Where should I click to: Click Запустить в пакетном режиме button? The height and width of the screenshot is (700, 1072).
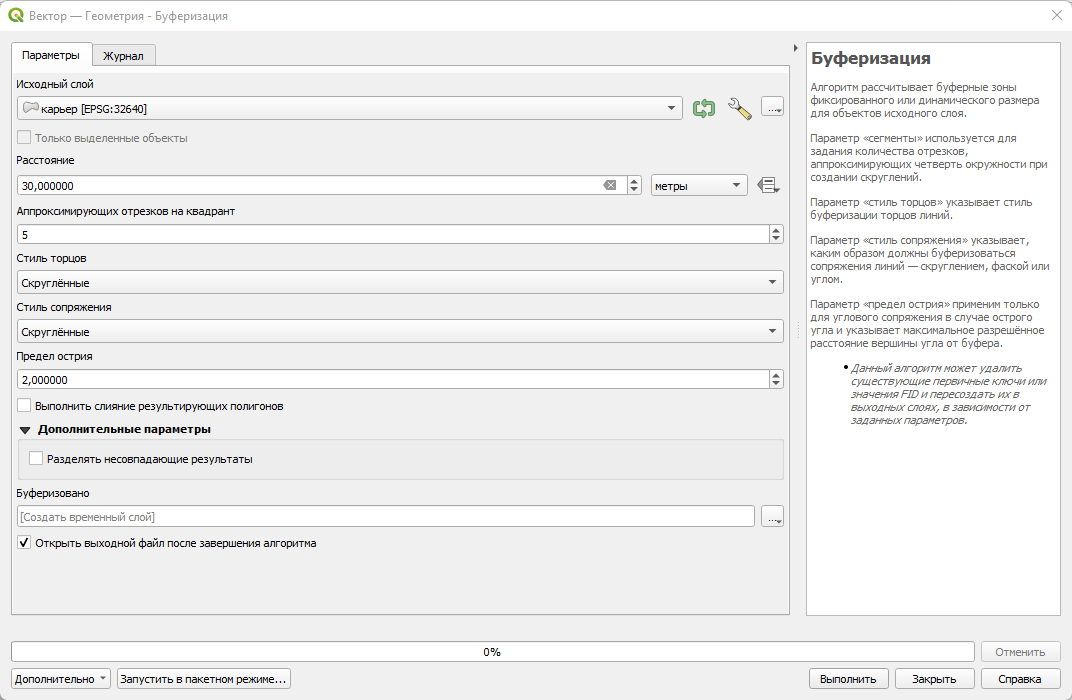203,679
